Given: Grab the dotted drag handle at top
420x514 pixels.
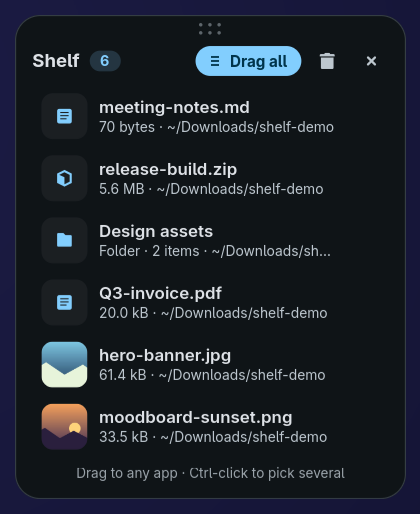Looking at the screenshot, I should (210, 29).
